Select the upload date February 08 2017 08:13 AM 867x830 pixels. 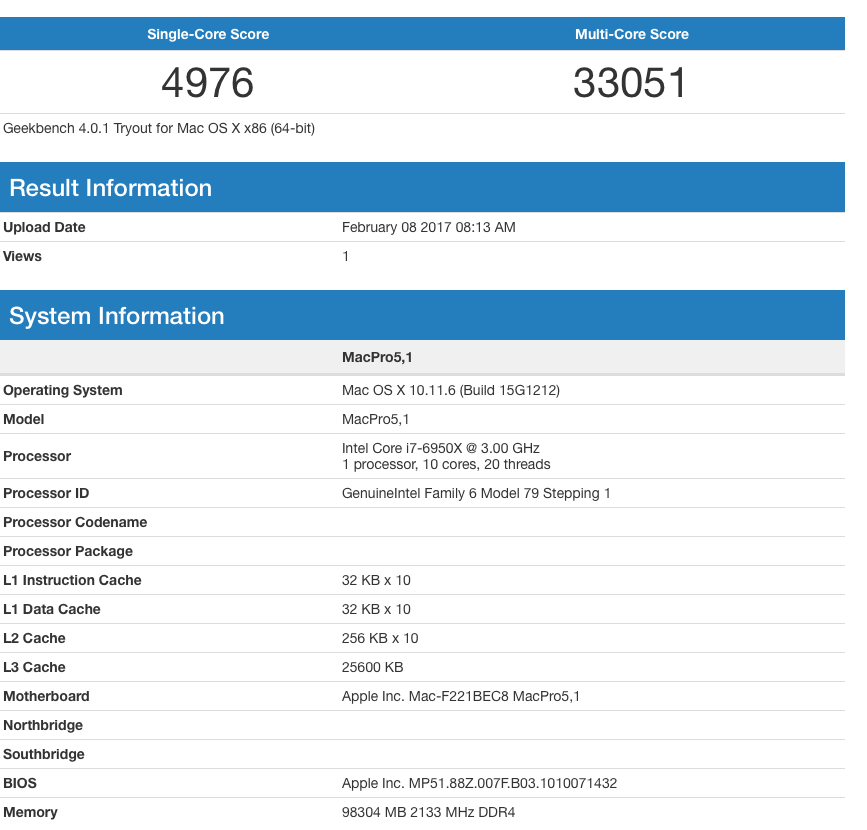click(x=429, y=227)
